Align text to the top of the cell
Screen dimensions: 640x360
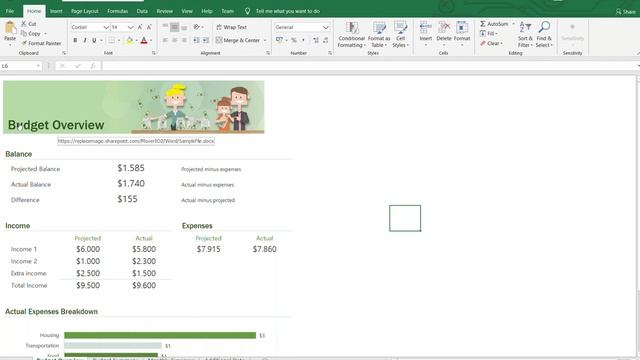coord(165,27)
